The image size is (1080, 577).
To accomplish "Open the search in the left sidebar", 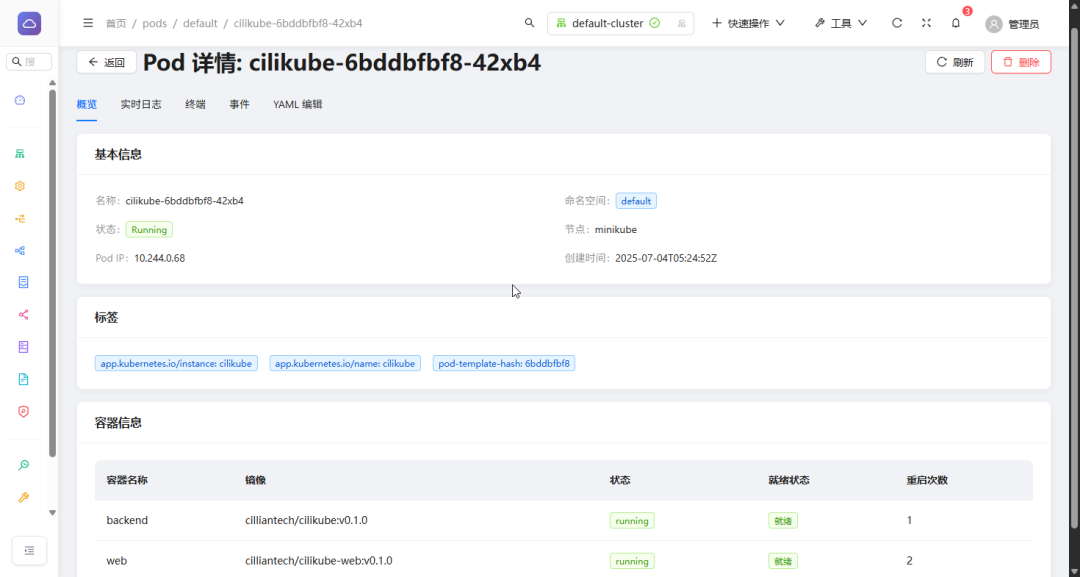I will [x=28, y=61].
